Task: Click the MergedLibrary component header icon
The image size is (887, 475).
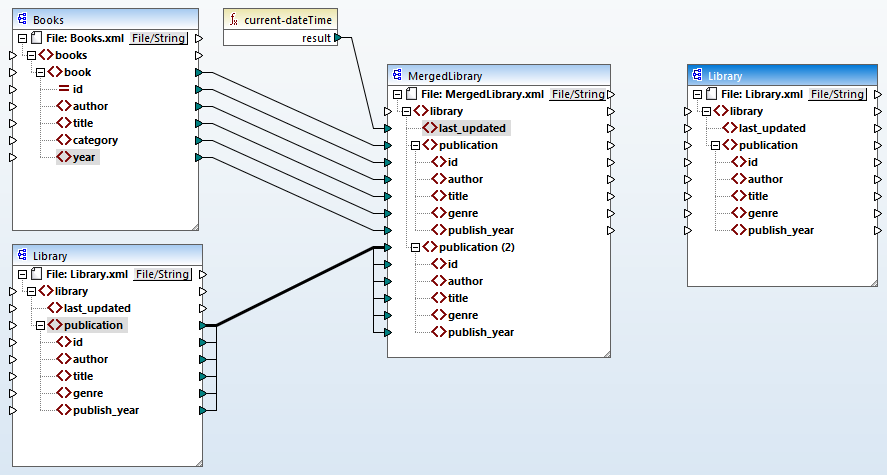Action: (397, 76)
